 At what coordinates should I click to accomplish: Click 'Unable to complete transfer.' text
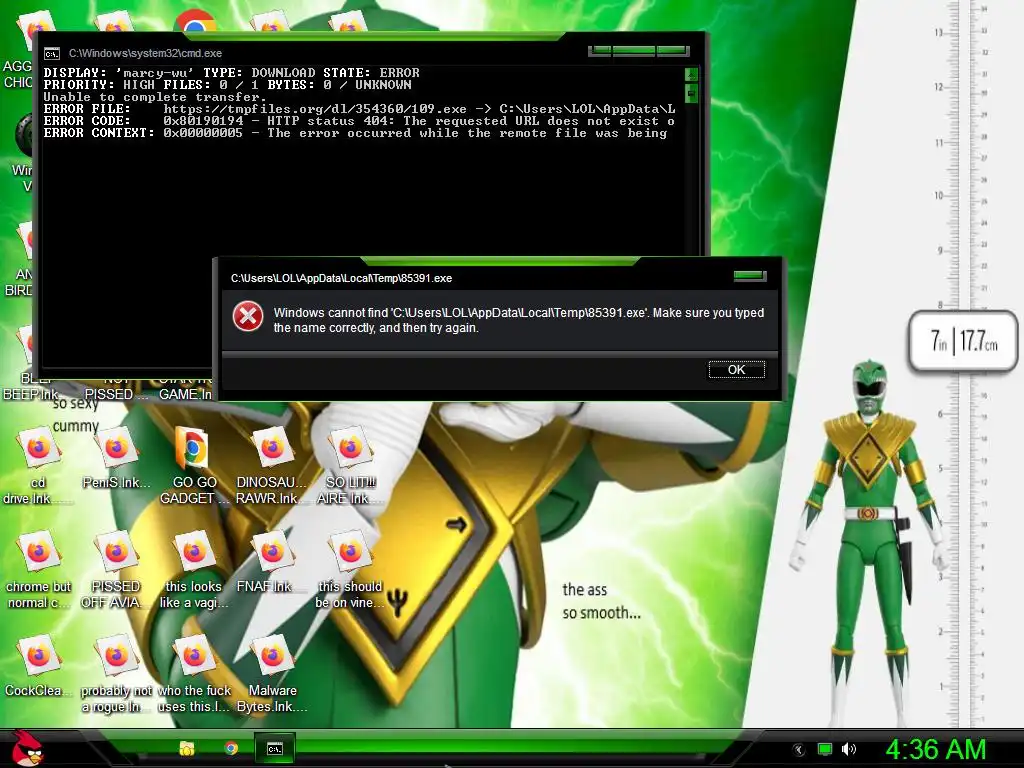tap(155, 97)
